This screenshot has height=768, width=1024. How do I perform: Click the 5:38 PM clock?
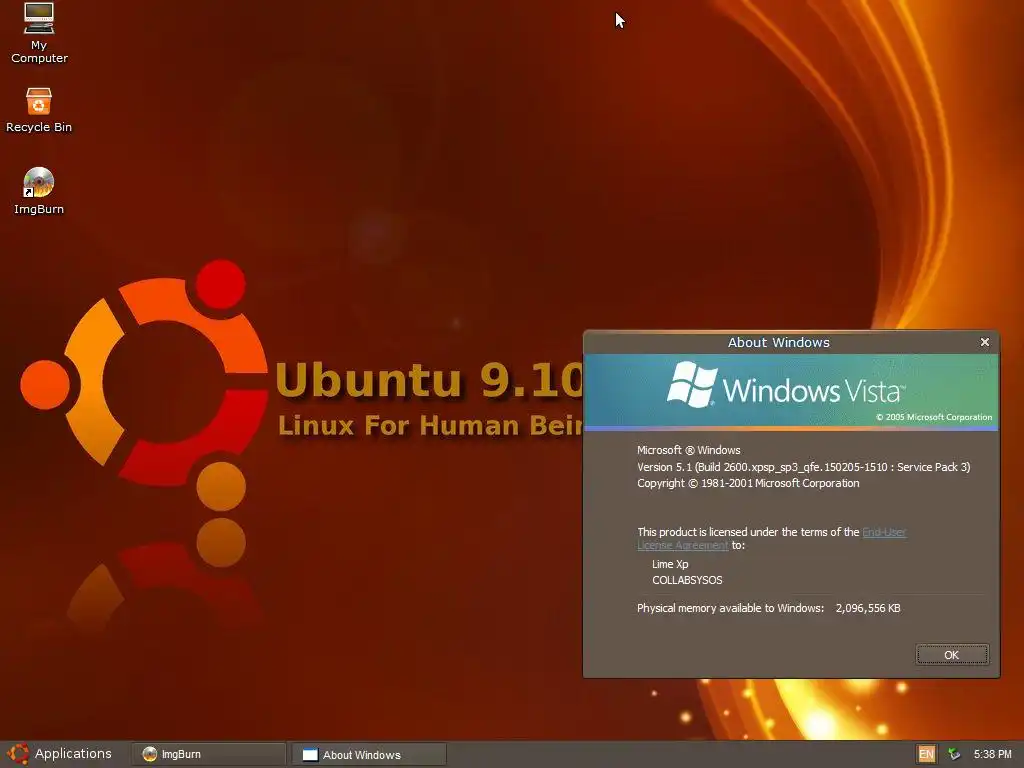(x=992, y=754)
